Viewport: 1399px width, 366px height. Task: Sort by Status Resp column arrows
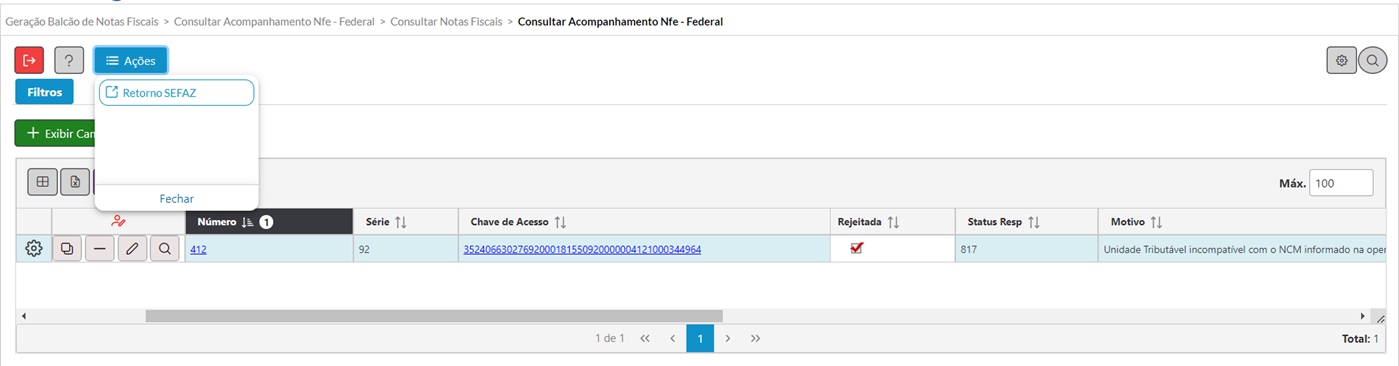tap(1034, 222)
